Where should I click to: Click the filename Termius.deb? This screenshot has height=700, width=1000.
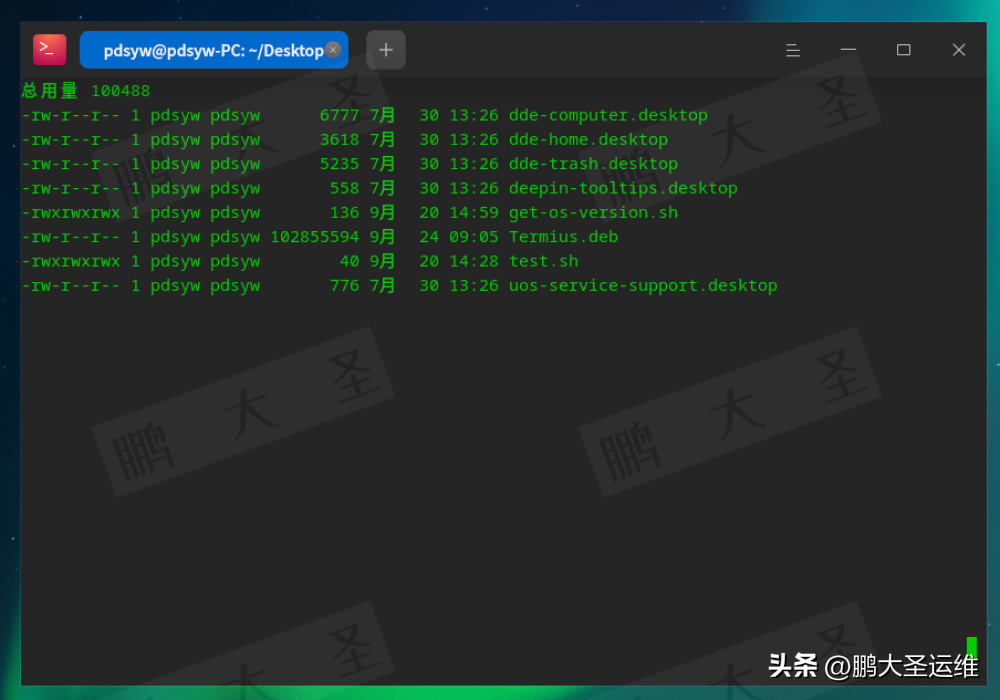[563, 237]
